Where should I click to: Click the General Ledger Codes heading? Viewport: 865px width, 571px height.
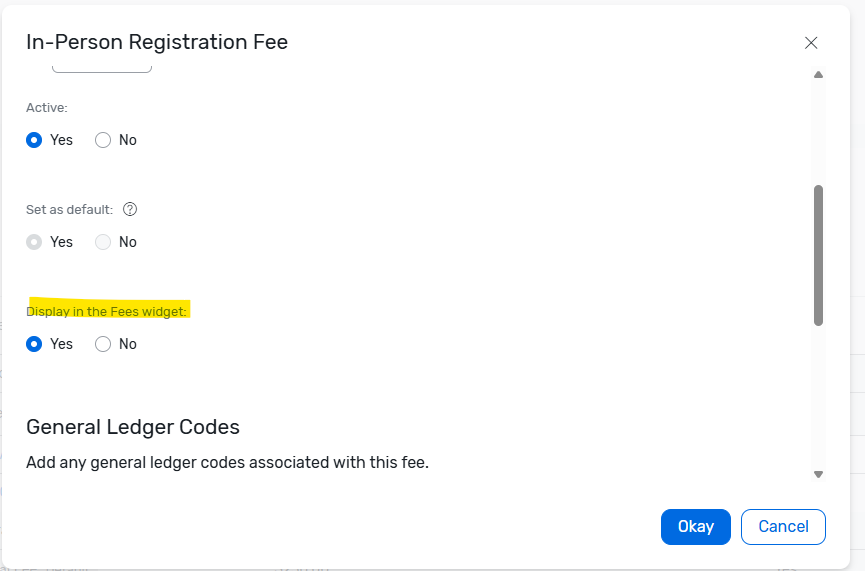(133, 427)
